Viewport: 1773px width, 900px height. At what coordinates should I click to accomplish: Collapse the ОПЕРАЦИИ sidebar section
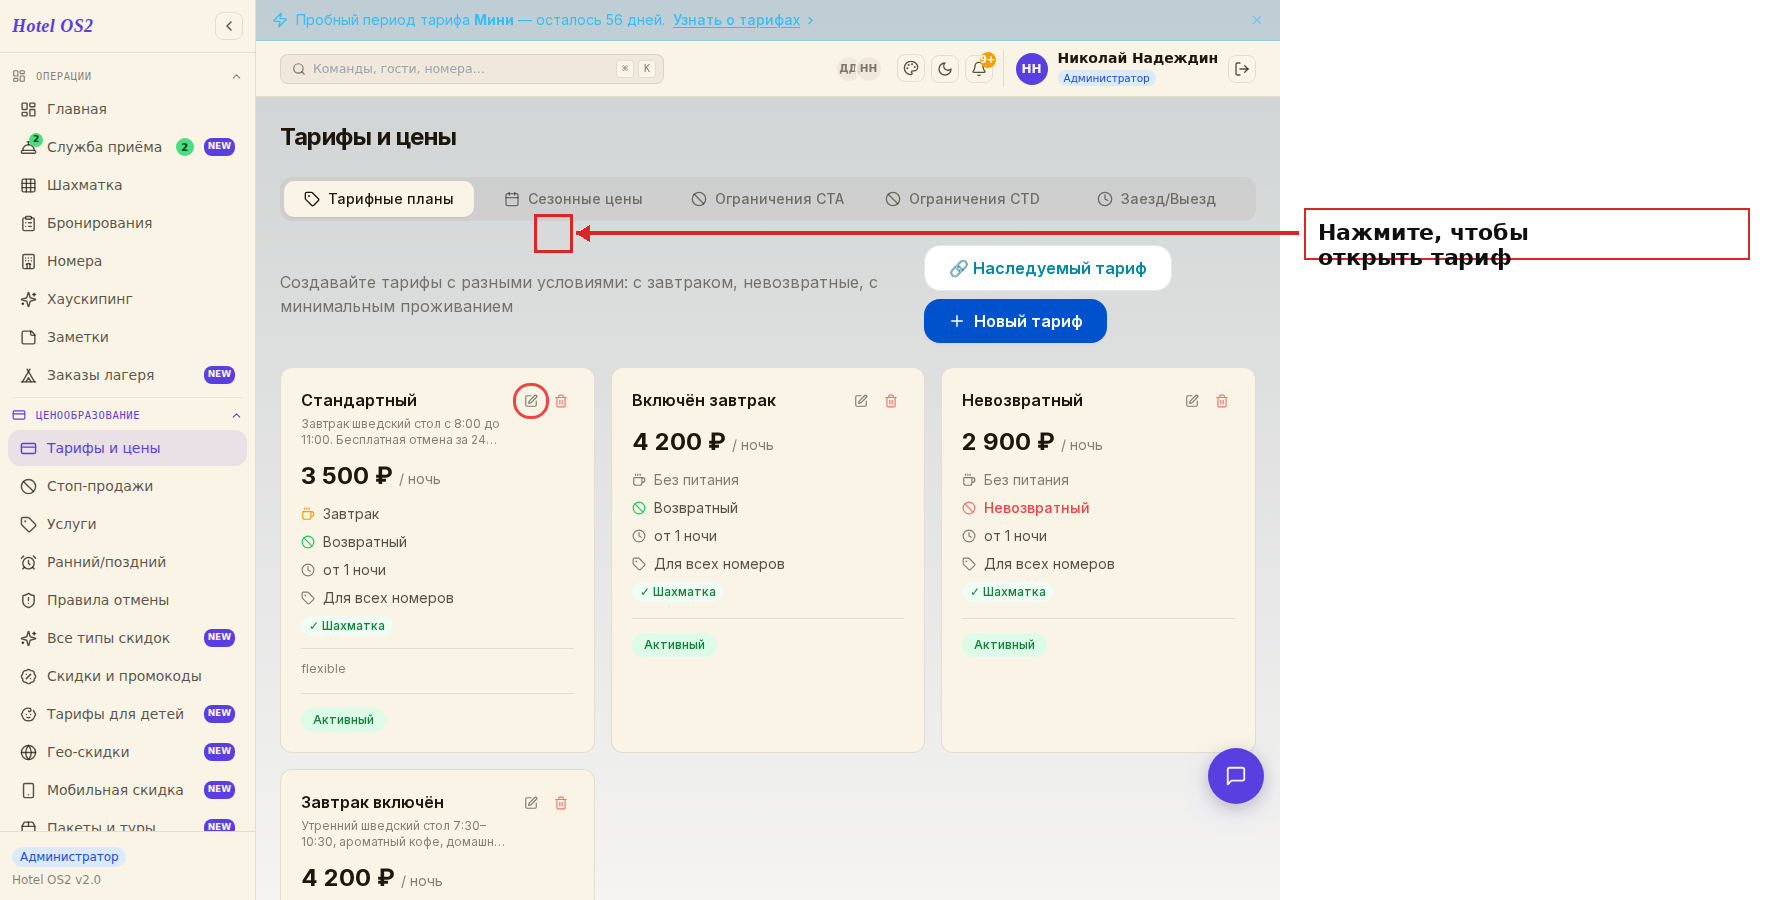[236, 76]
